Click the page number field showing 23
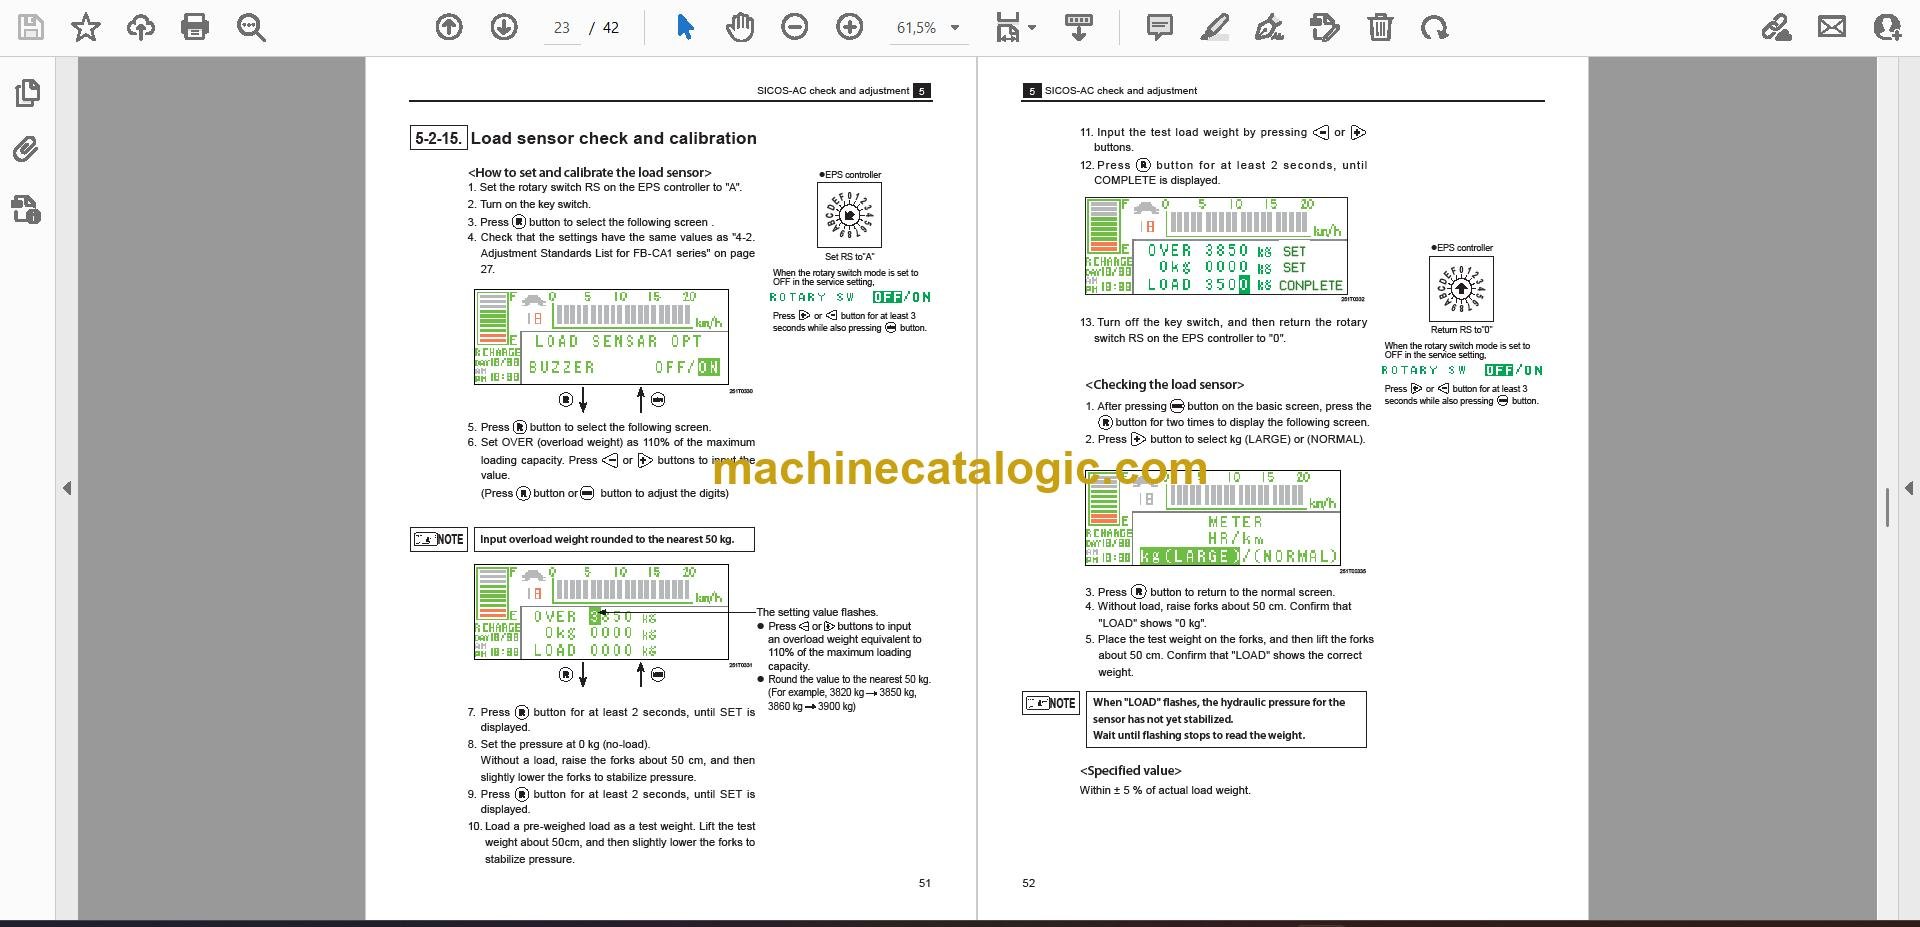Image resolution: width=1920 pixels, height=927 pixels. (x=562, y=28)
